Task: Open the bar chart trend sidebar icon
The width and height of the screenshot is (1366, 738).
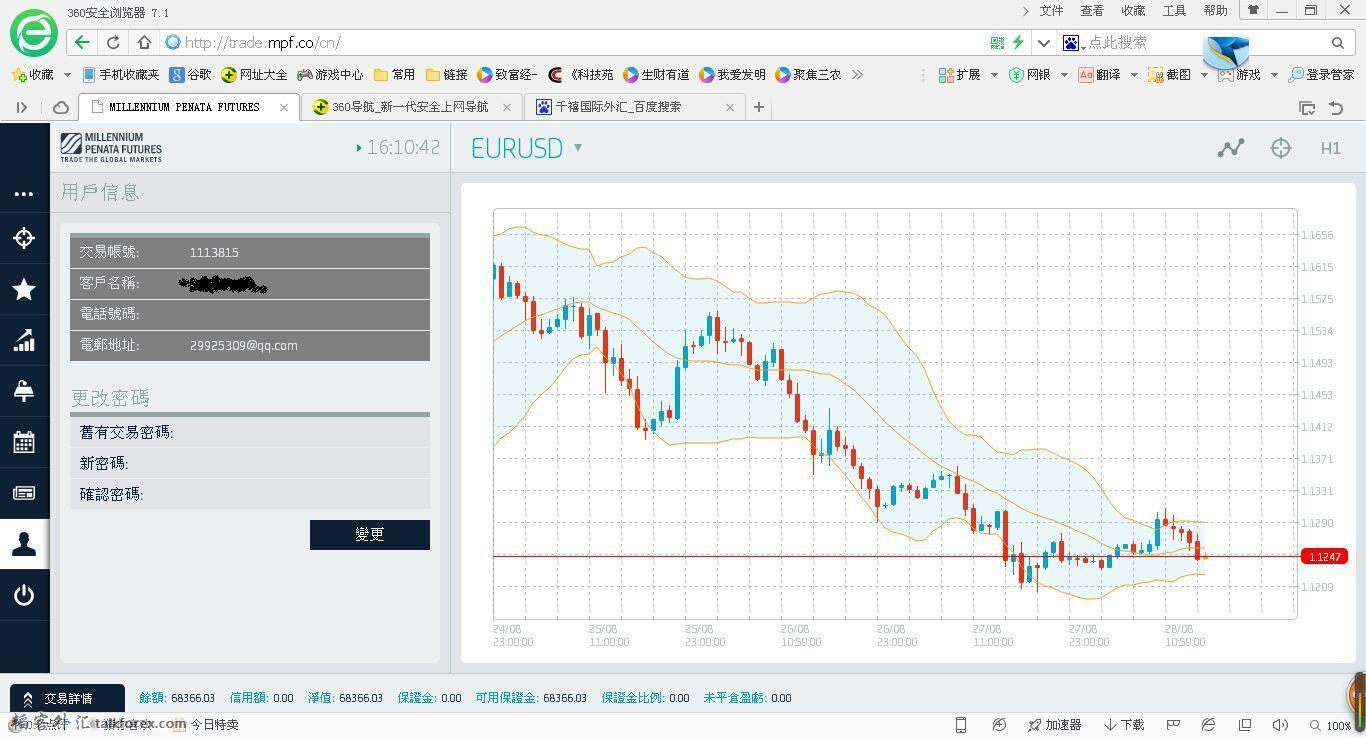Action: [x=24, y=340]
